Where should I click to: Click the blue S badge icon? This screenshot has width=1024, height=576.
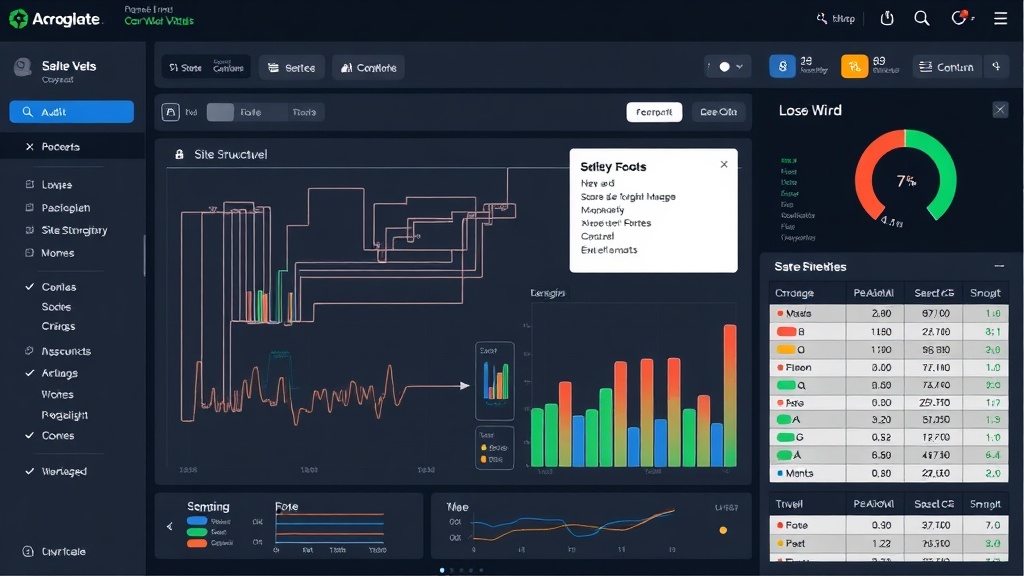pyautogui.click(x=782, y=67)
